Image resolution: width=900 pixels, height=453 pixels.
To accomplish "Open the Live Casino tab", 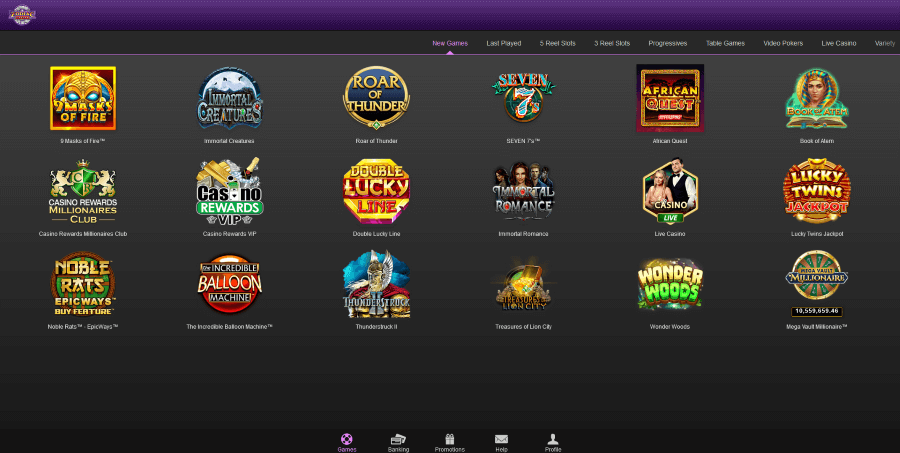I will 839,43.
